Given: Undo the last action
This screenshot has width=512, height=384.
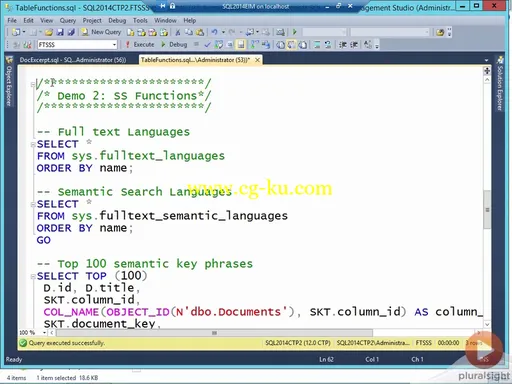Looking at the screenshot, I should 214,32.
